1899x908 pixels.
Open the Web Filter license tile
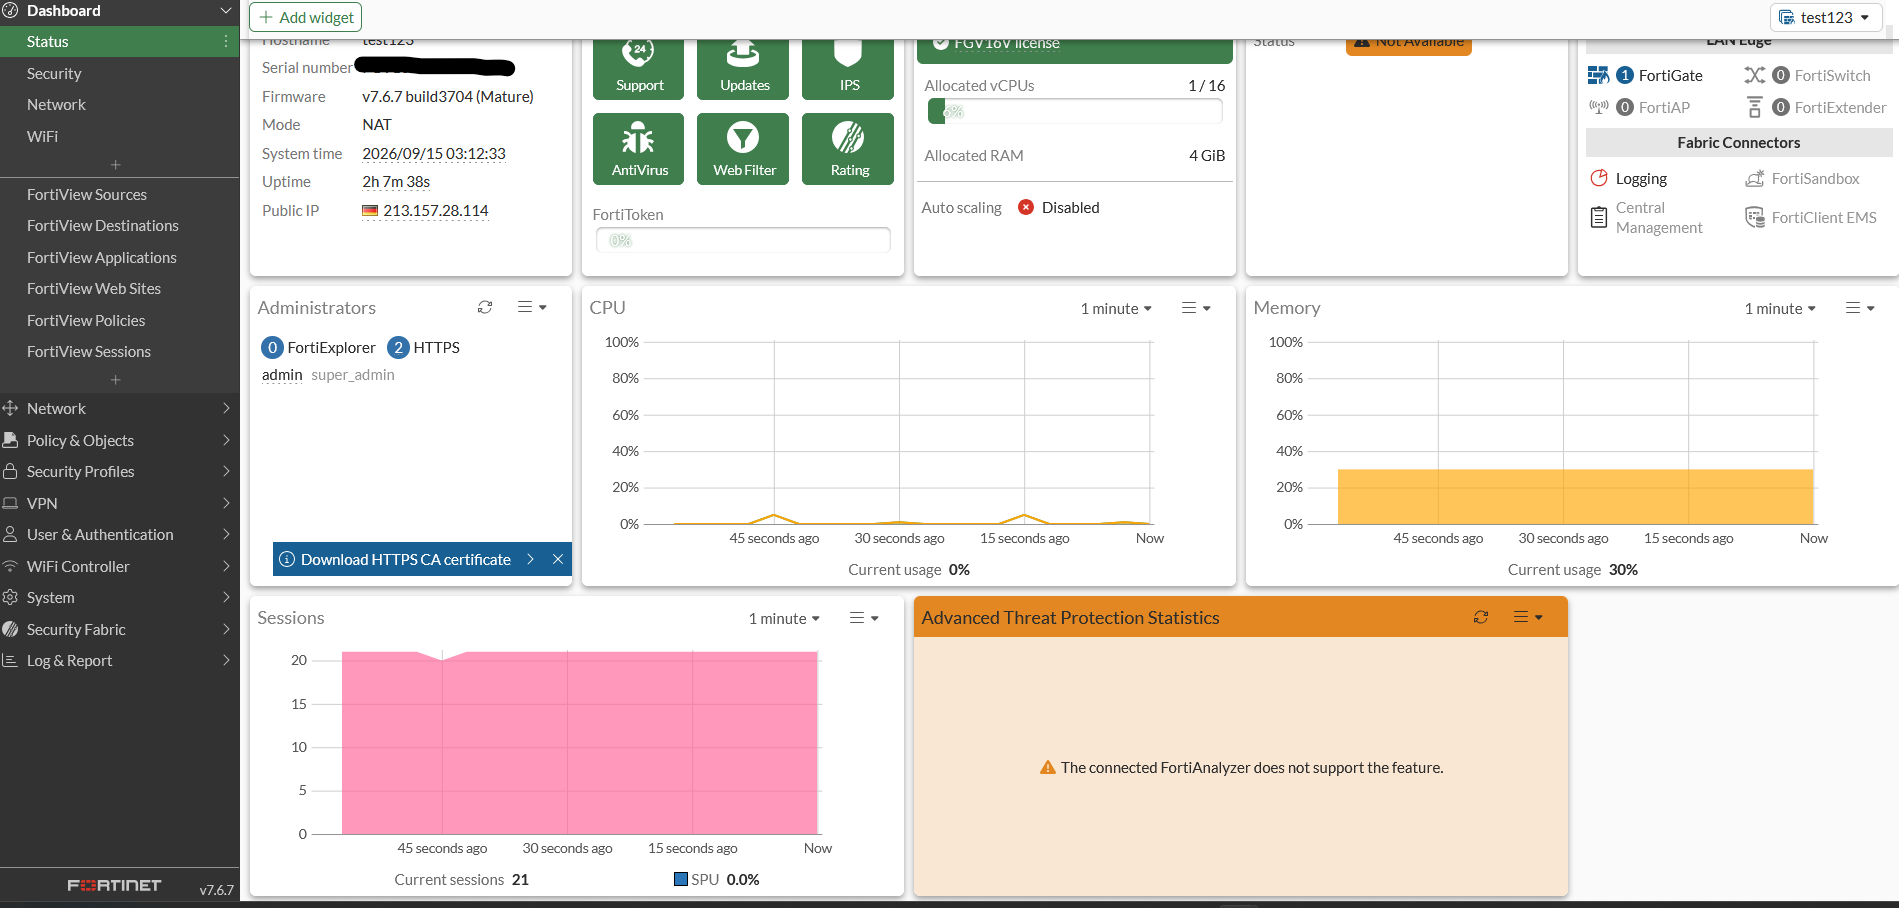pyautogui.click(x=743, y=149)
